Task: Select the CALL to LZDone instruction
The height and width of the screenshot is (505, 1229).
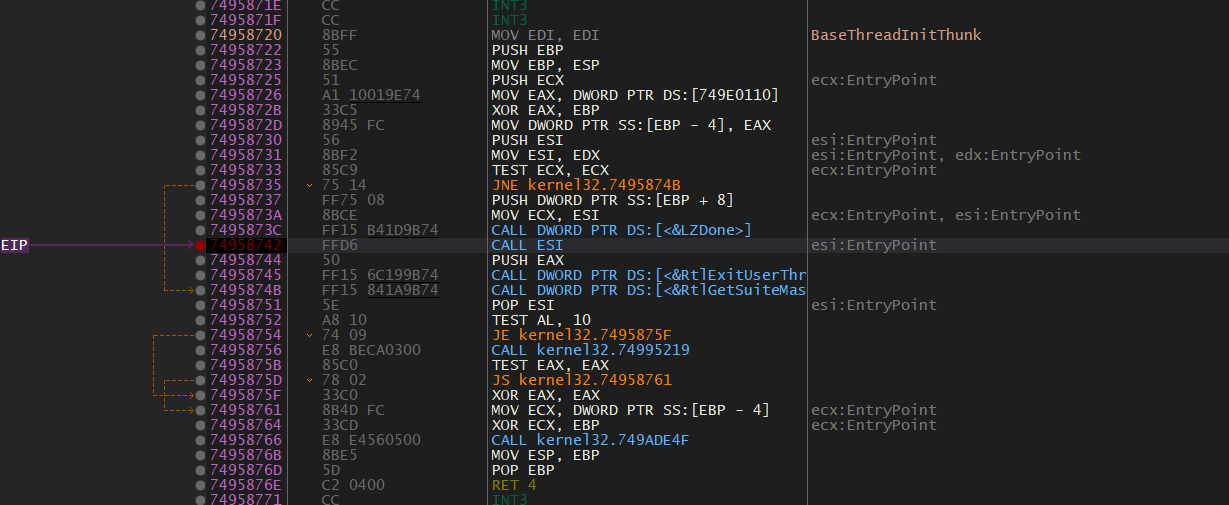Action: [x=621, y=230]
